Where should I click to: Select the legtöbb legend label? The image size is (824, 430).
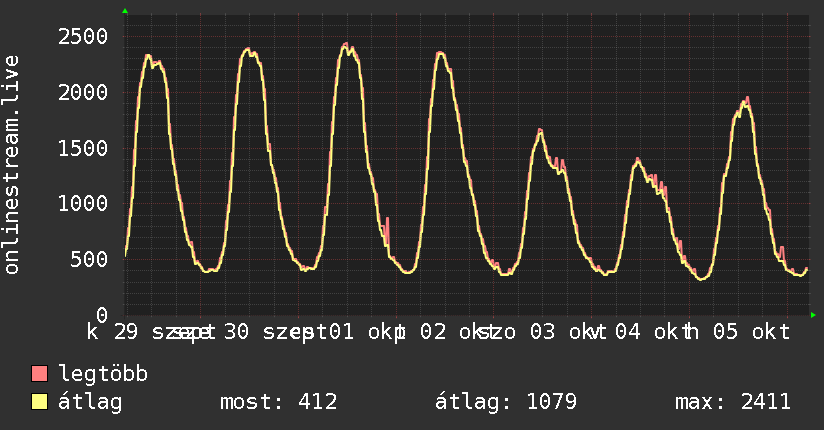(x=103, y=374)
